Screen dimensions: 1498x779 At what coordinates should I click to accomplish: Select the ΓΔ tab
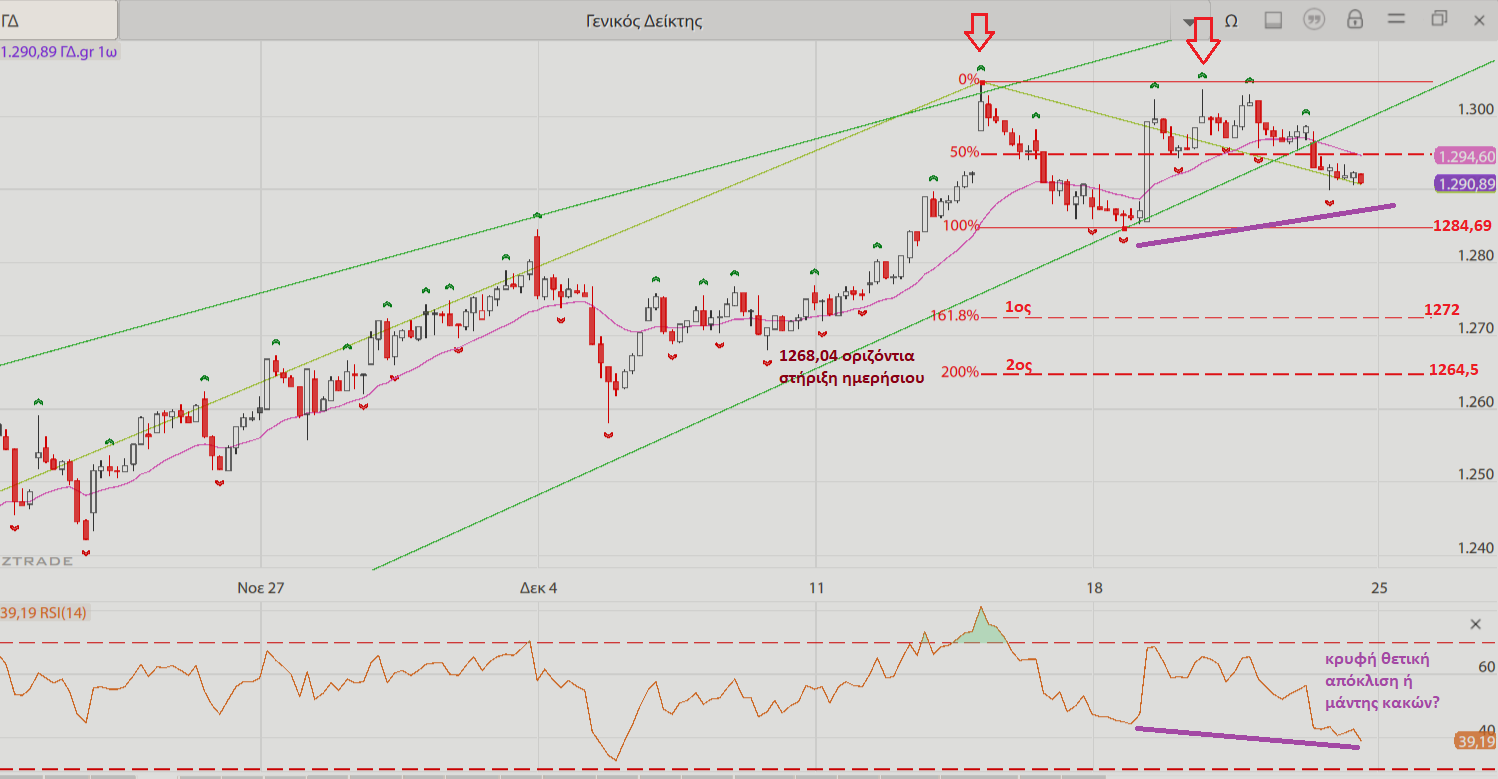[x=58, y=19]
